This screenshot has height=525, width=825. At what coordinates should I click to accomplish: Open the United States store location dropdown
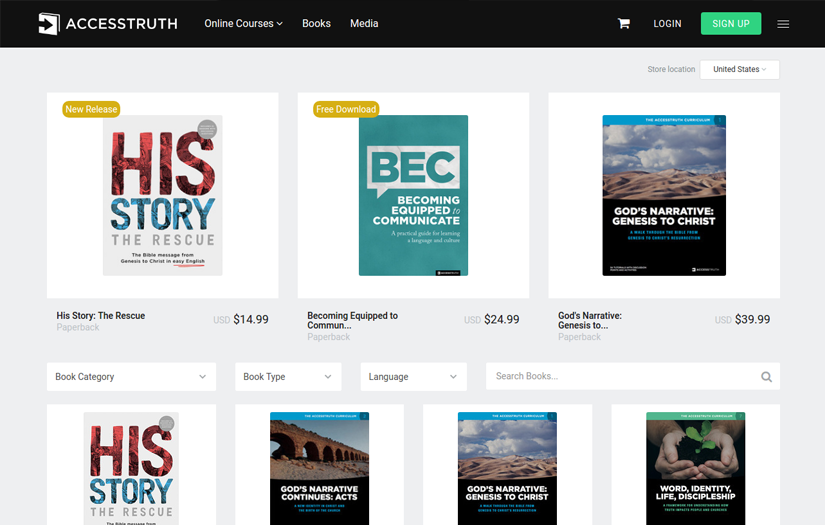point(739,69)
